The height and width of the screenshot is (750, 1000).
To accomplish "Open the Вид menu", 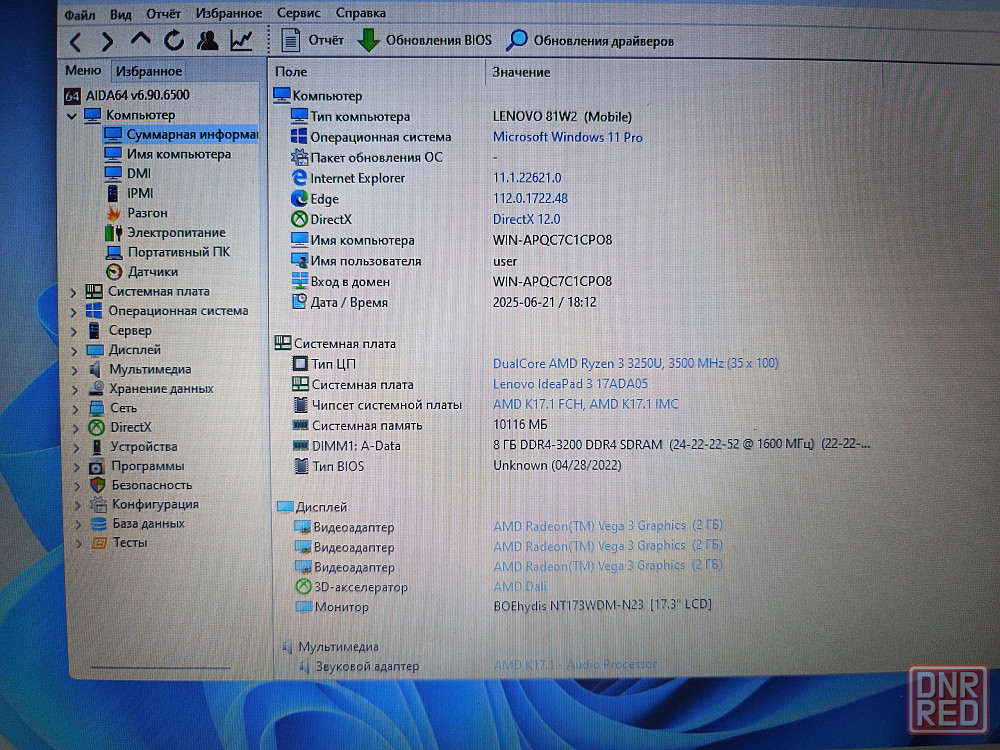I will coord(121,14).
